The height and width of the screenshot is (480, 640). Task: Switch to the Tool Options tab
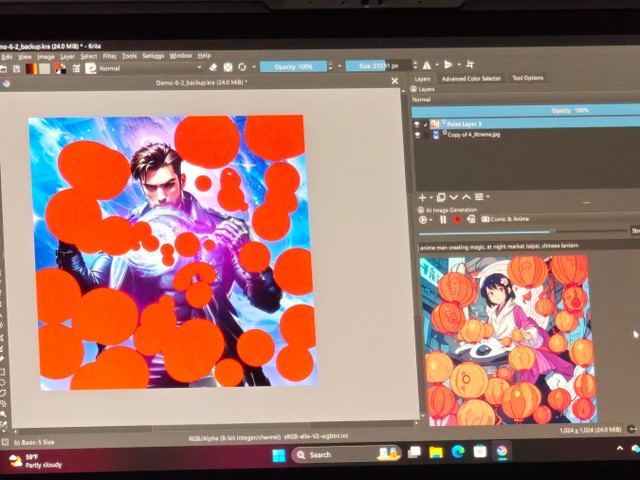528,78
